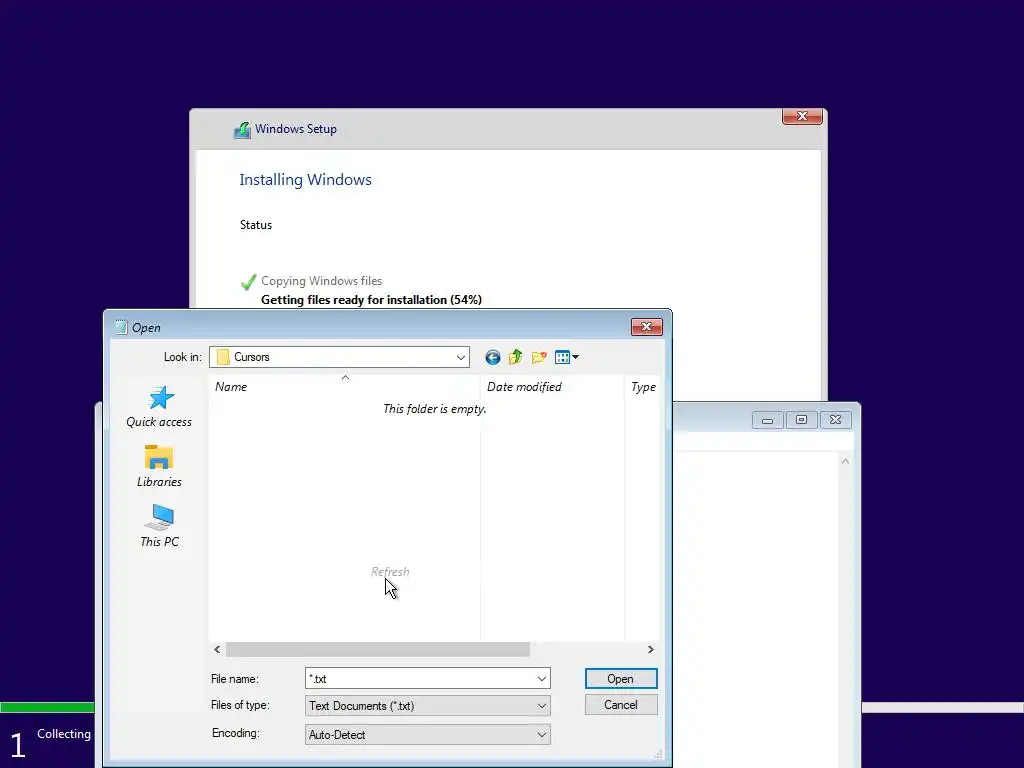Open Quick access location

pyautogui.click(x=159, y=407)
